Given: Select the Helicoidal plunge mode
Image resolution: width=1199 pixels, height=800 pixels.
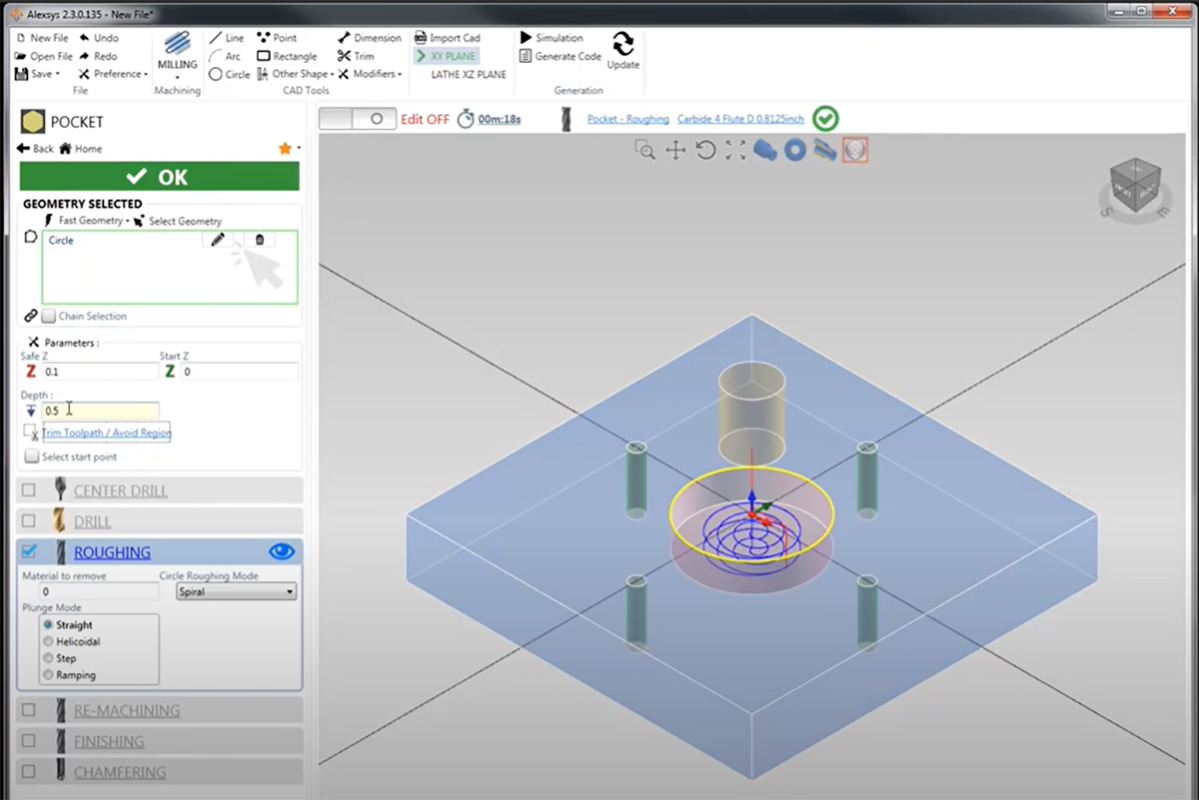Looking at the screenshot, I should pos(48,642).
